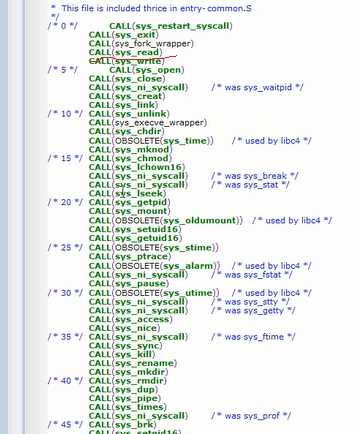Click the CALL(OBSOLETE(sys_utime)) entry
The image size is (362, 434).
(x=154, y=293)
